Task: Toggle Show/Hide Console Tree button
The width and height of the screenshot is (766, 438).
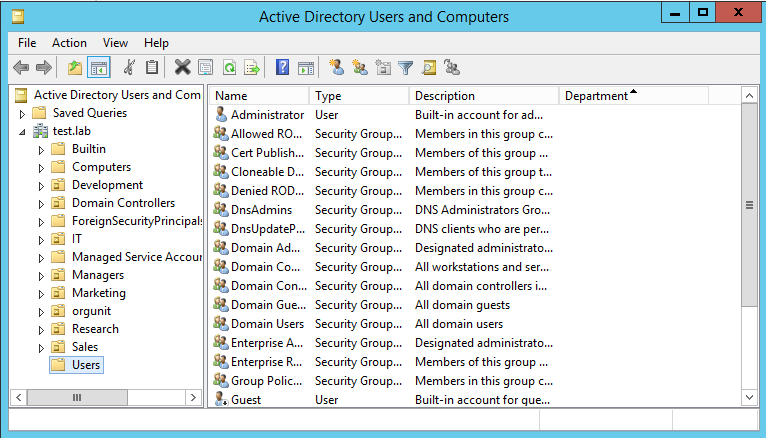Action: coord(99,67)
